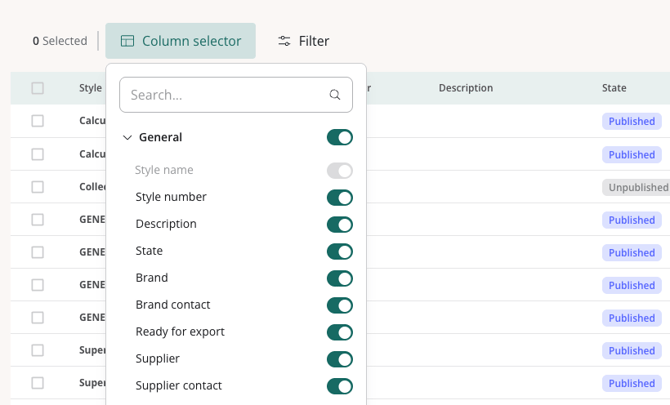Disable the Style number column toggle

tap(339, 198)
